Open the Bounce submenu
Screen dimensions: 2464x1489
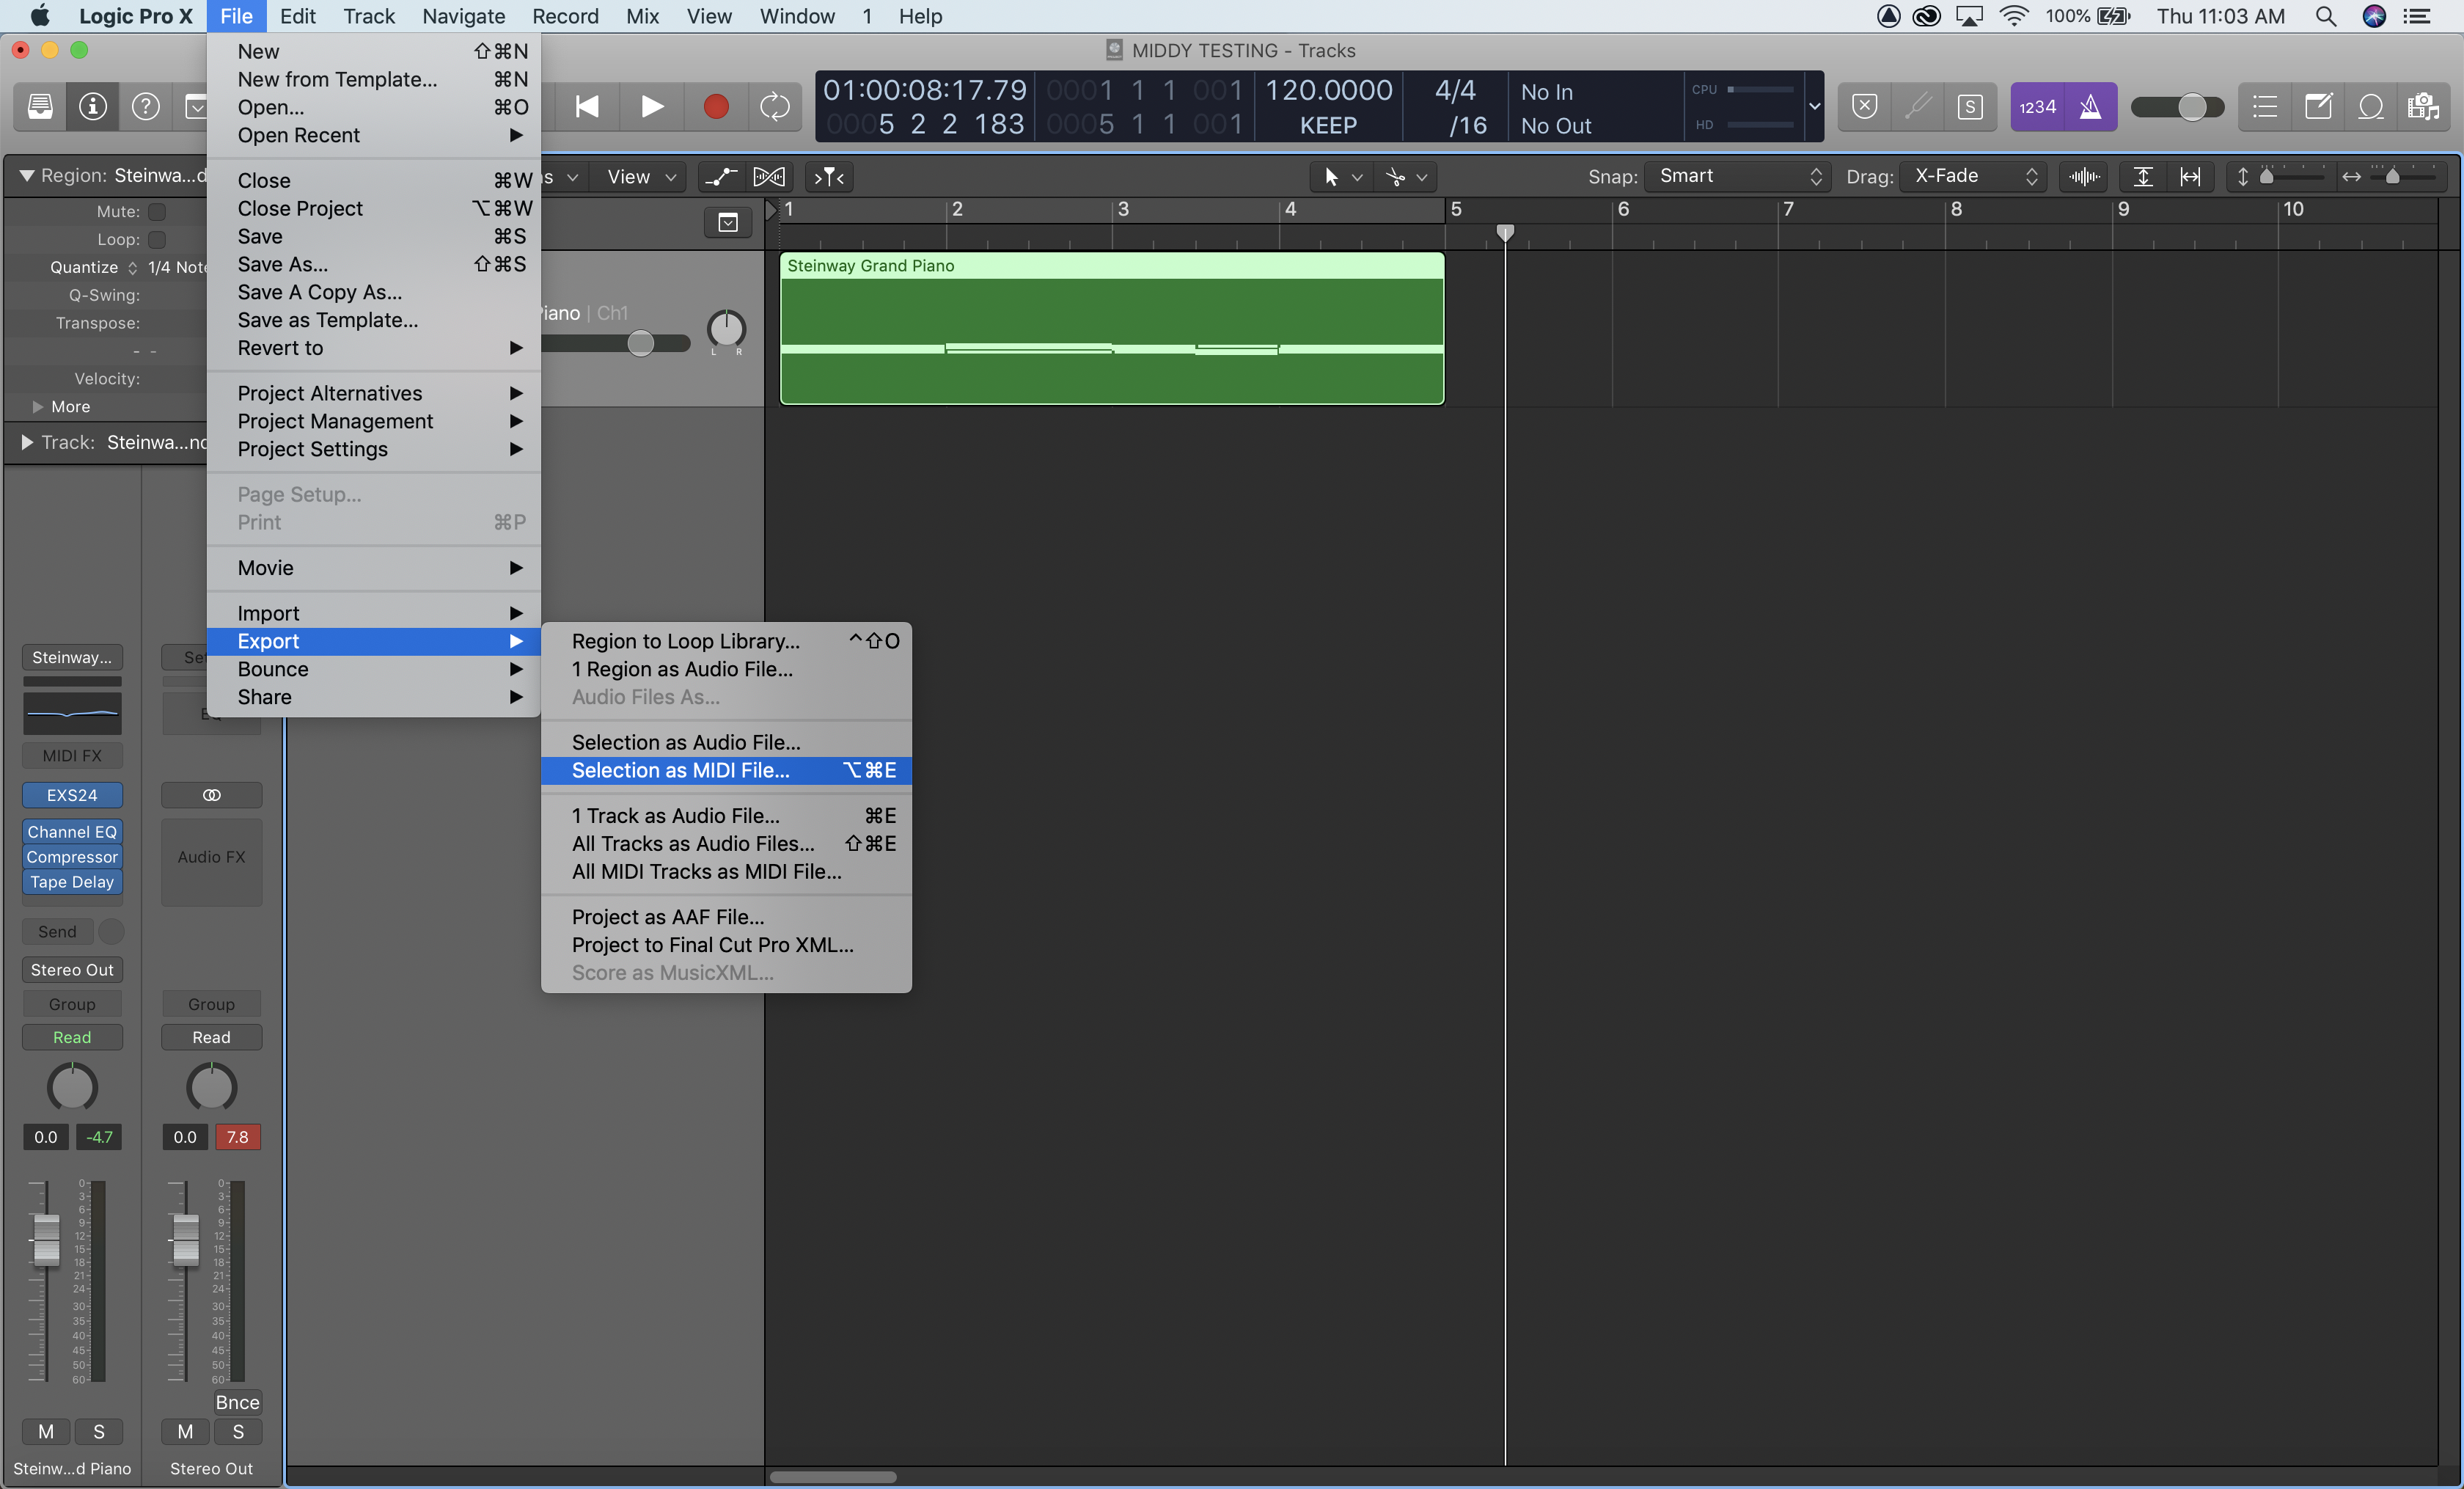[374, 669]
